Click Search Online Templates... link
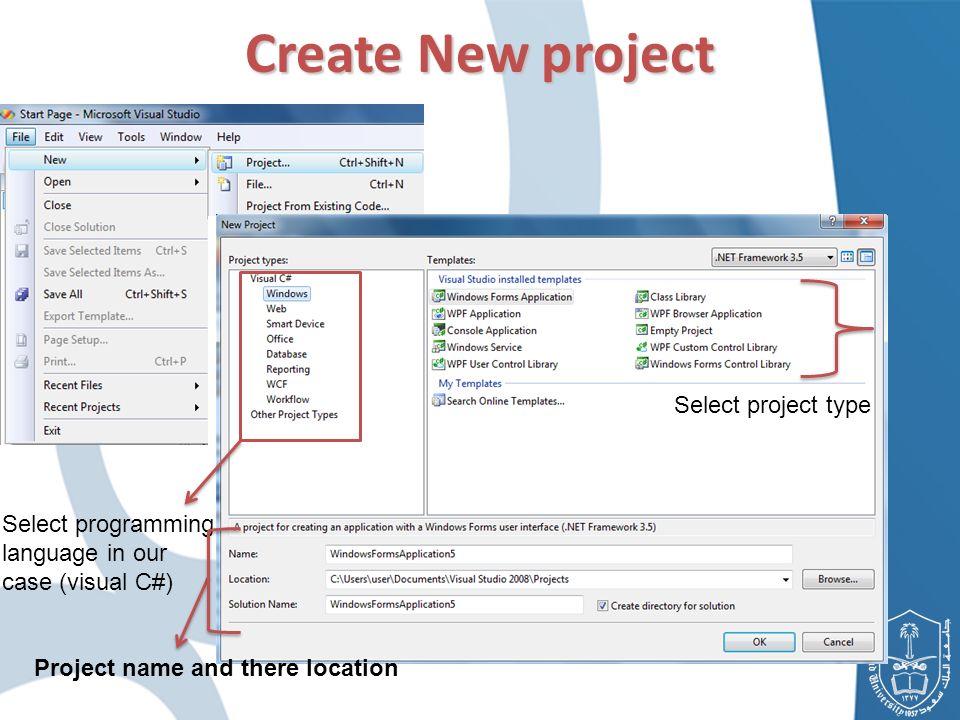Viewport: 960px width, 720px height. [x=506, y=401]
